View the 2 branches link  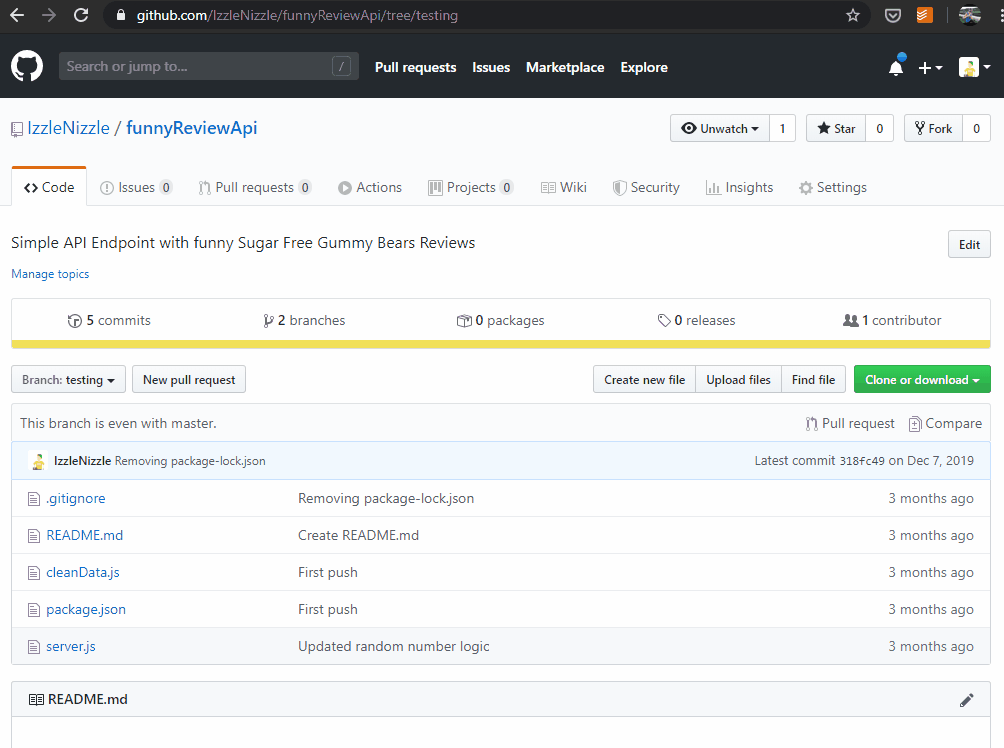[304, 320]
